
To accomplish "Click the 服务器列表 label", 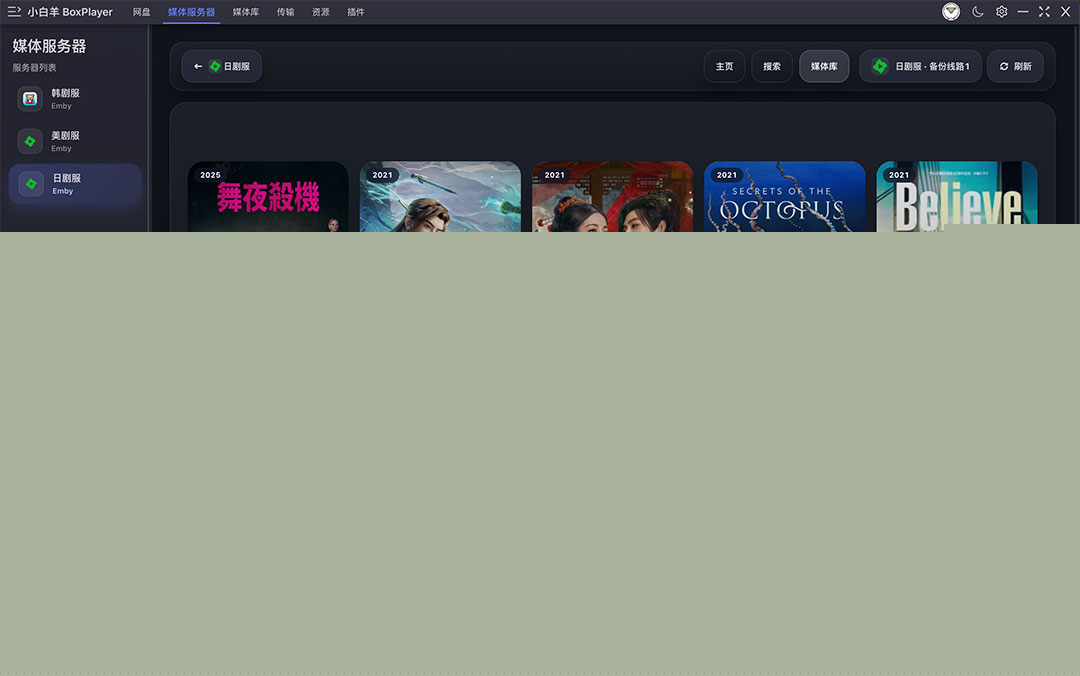I will (34, 68).
